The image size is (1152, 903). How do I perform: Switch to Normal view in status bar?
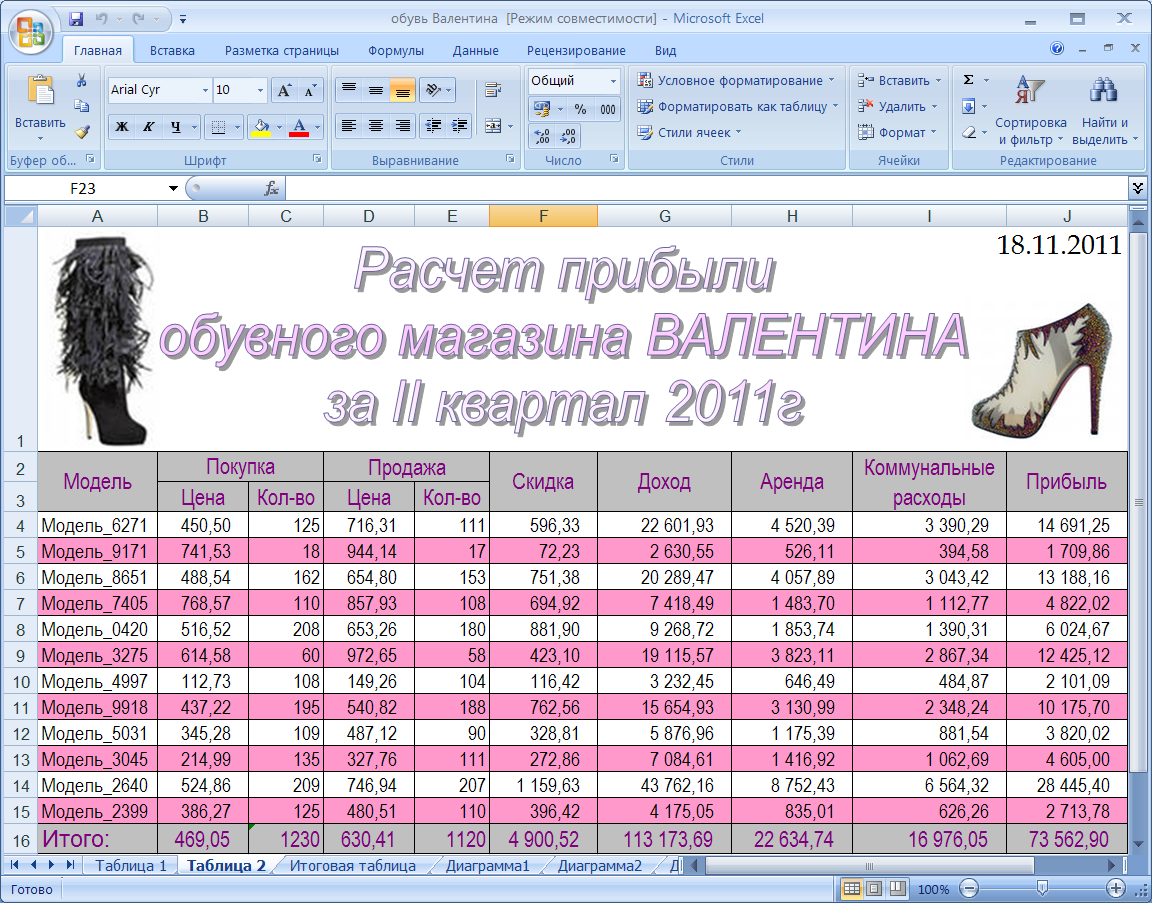852,889
